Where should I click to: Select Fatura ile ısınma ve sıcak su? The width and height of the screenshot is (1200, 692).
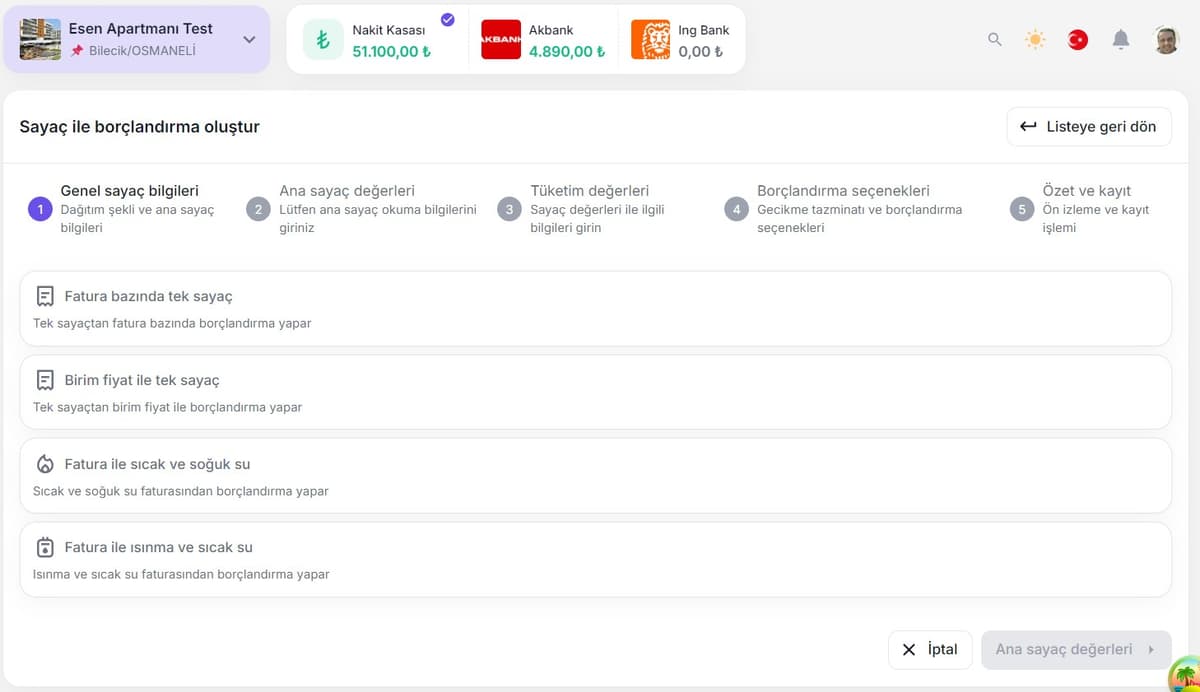click(595, 559)
